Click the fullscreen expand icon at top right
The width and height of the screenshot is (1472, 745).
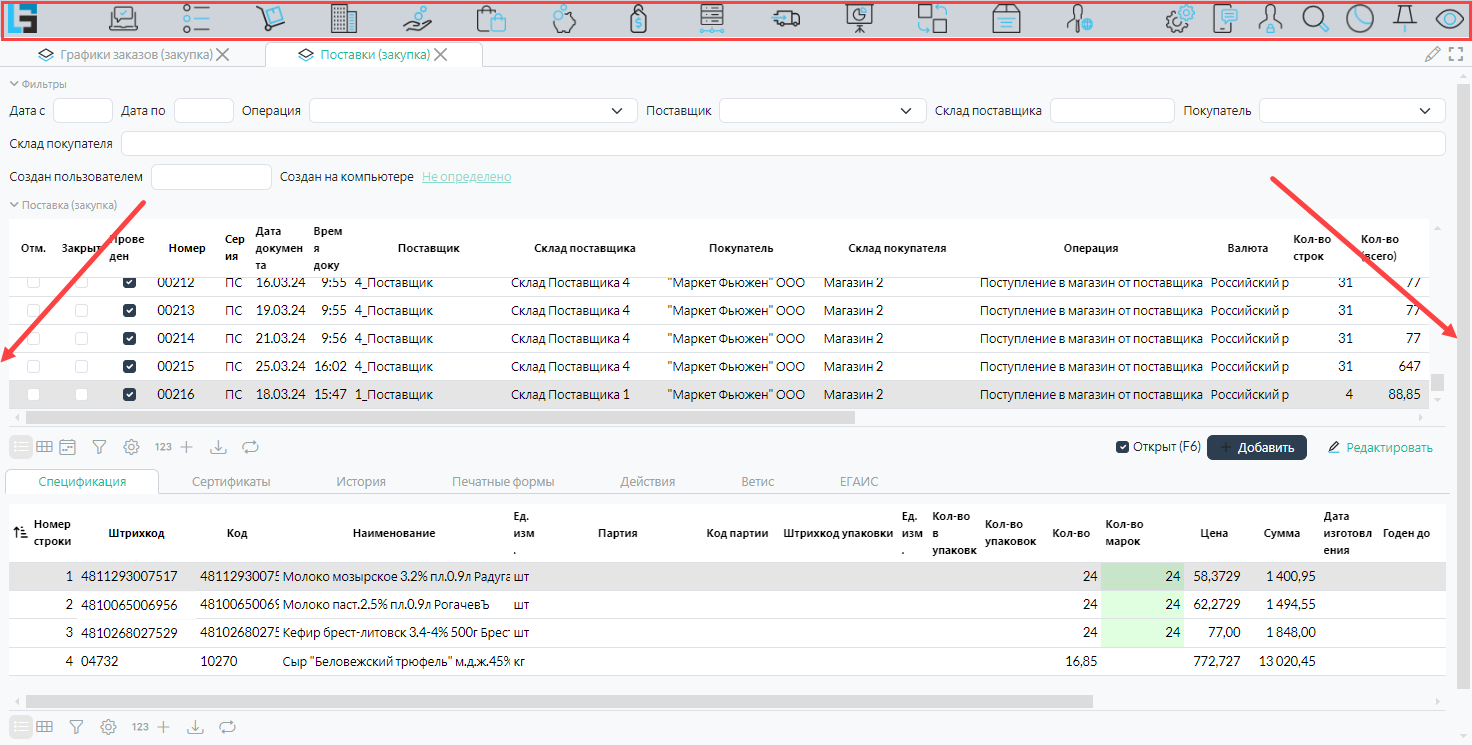pos(1456,55)
